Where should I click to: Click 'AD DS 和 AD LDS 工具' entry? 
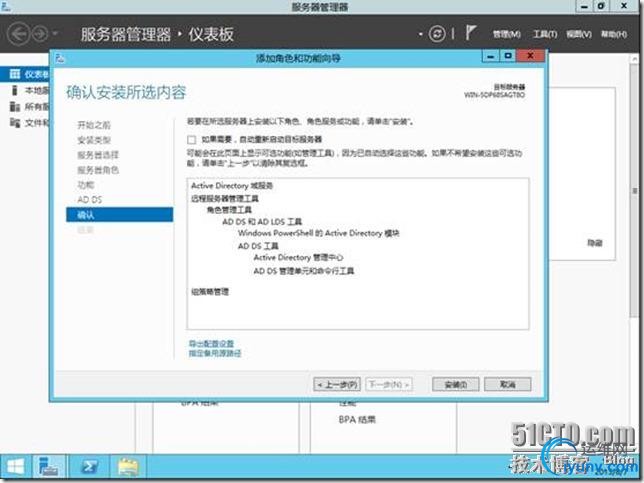pyautogui.click(x=262, y=222)
